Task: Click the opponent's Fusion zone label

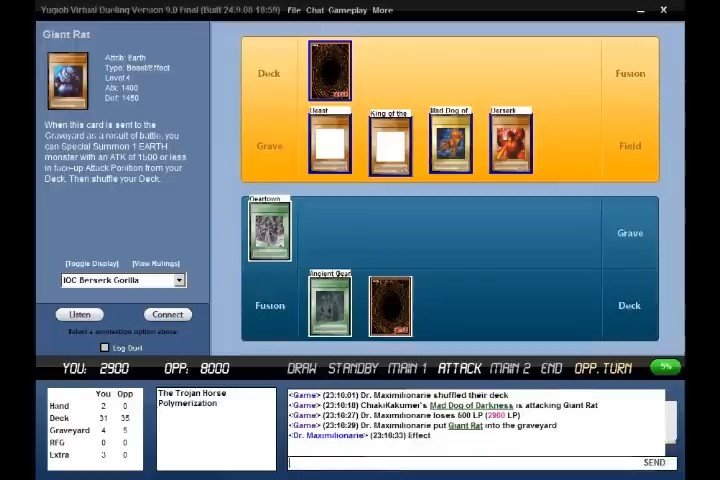Action: (630, 73)
